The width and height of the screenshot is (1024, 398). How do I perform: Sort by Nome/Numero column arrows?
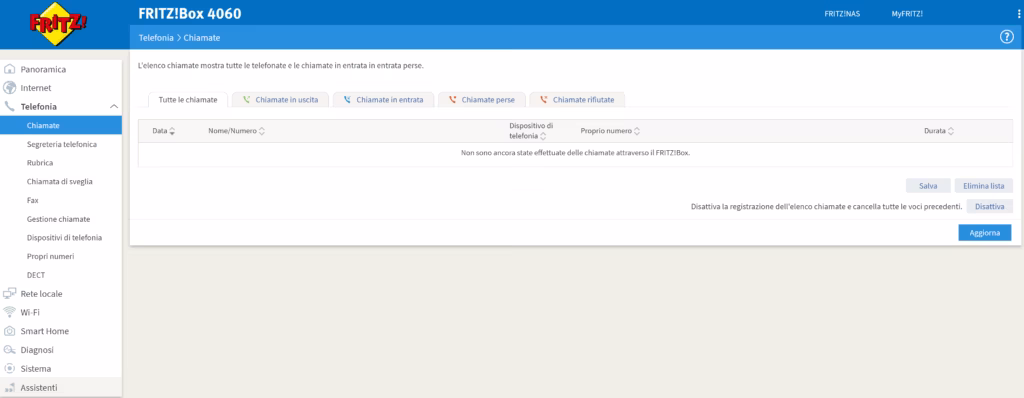point(262,131)
